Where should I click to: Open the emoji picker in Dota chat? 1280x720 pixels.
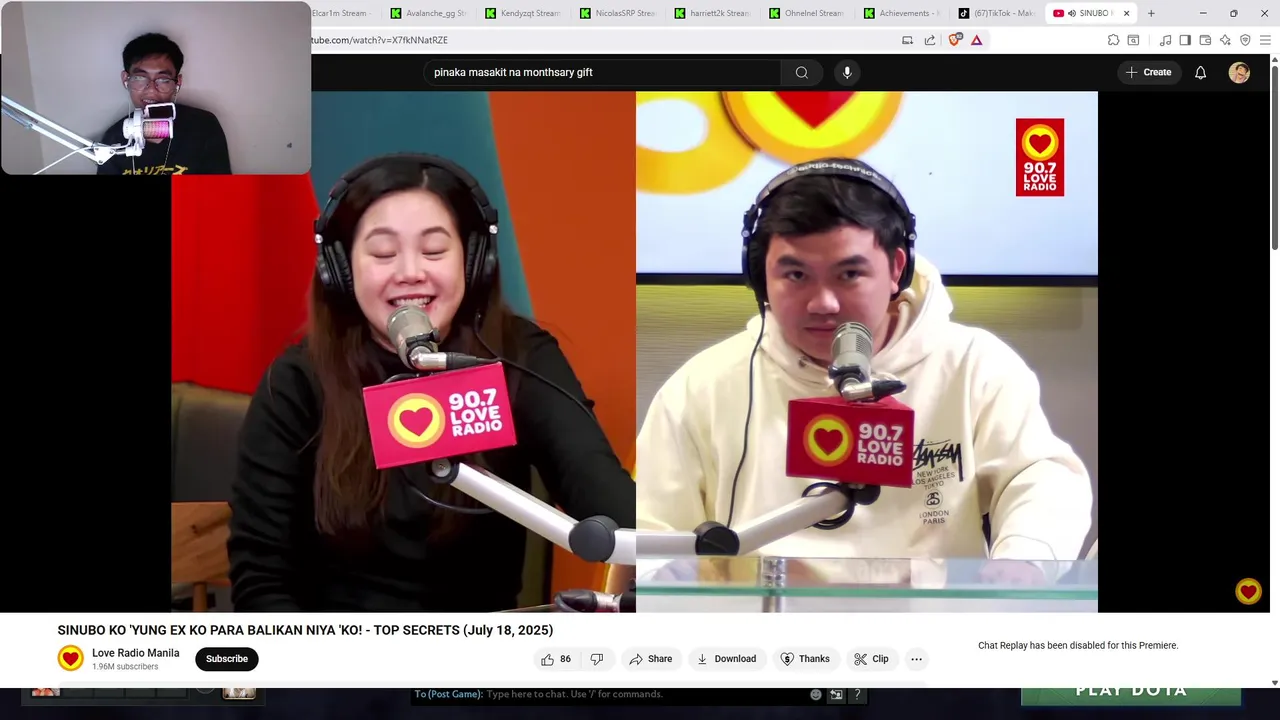click(816, 694)
